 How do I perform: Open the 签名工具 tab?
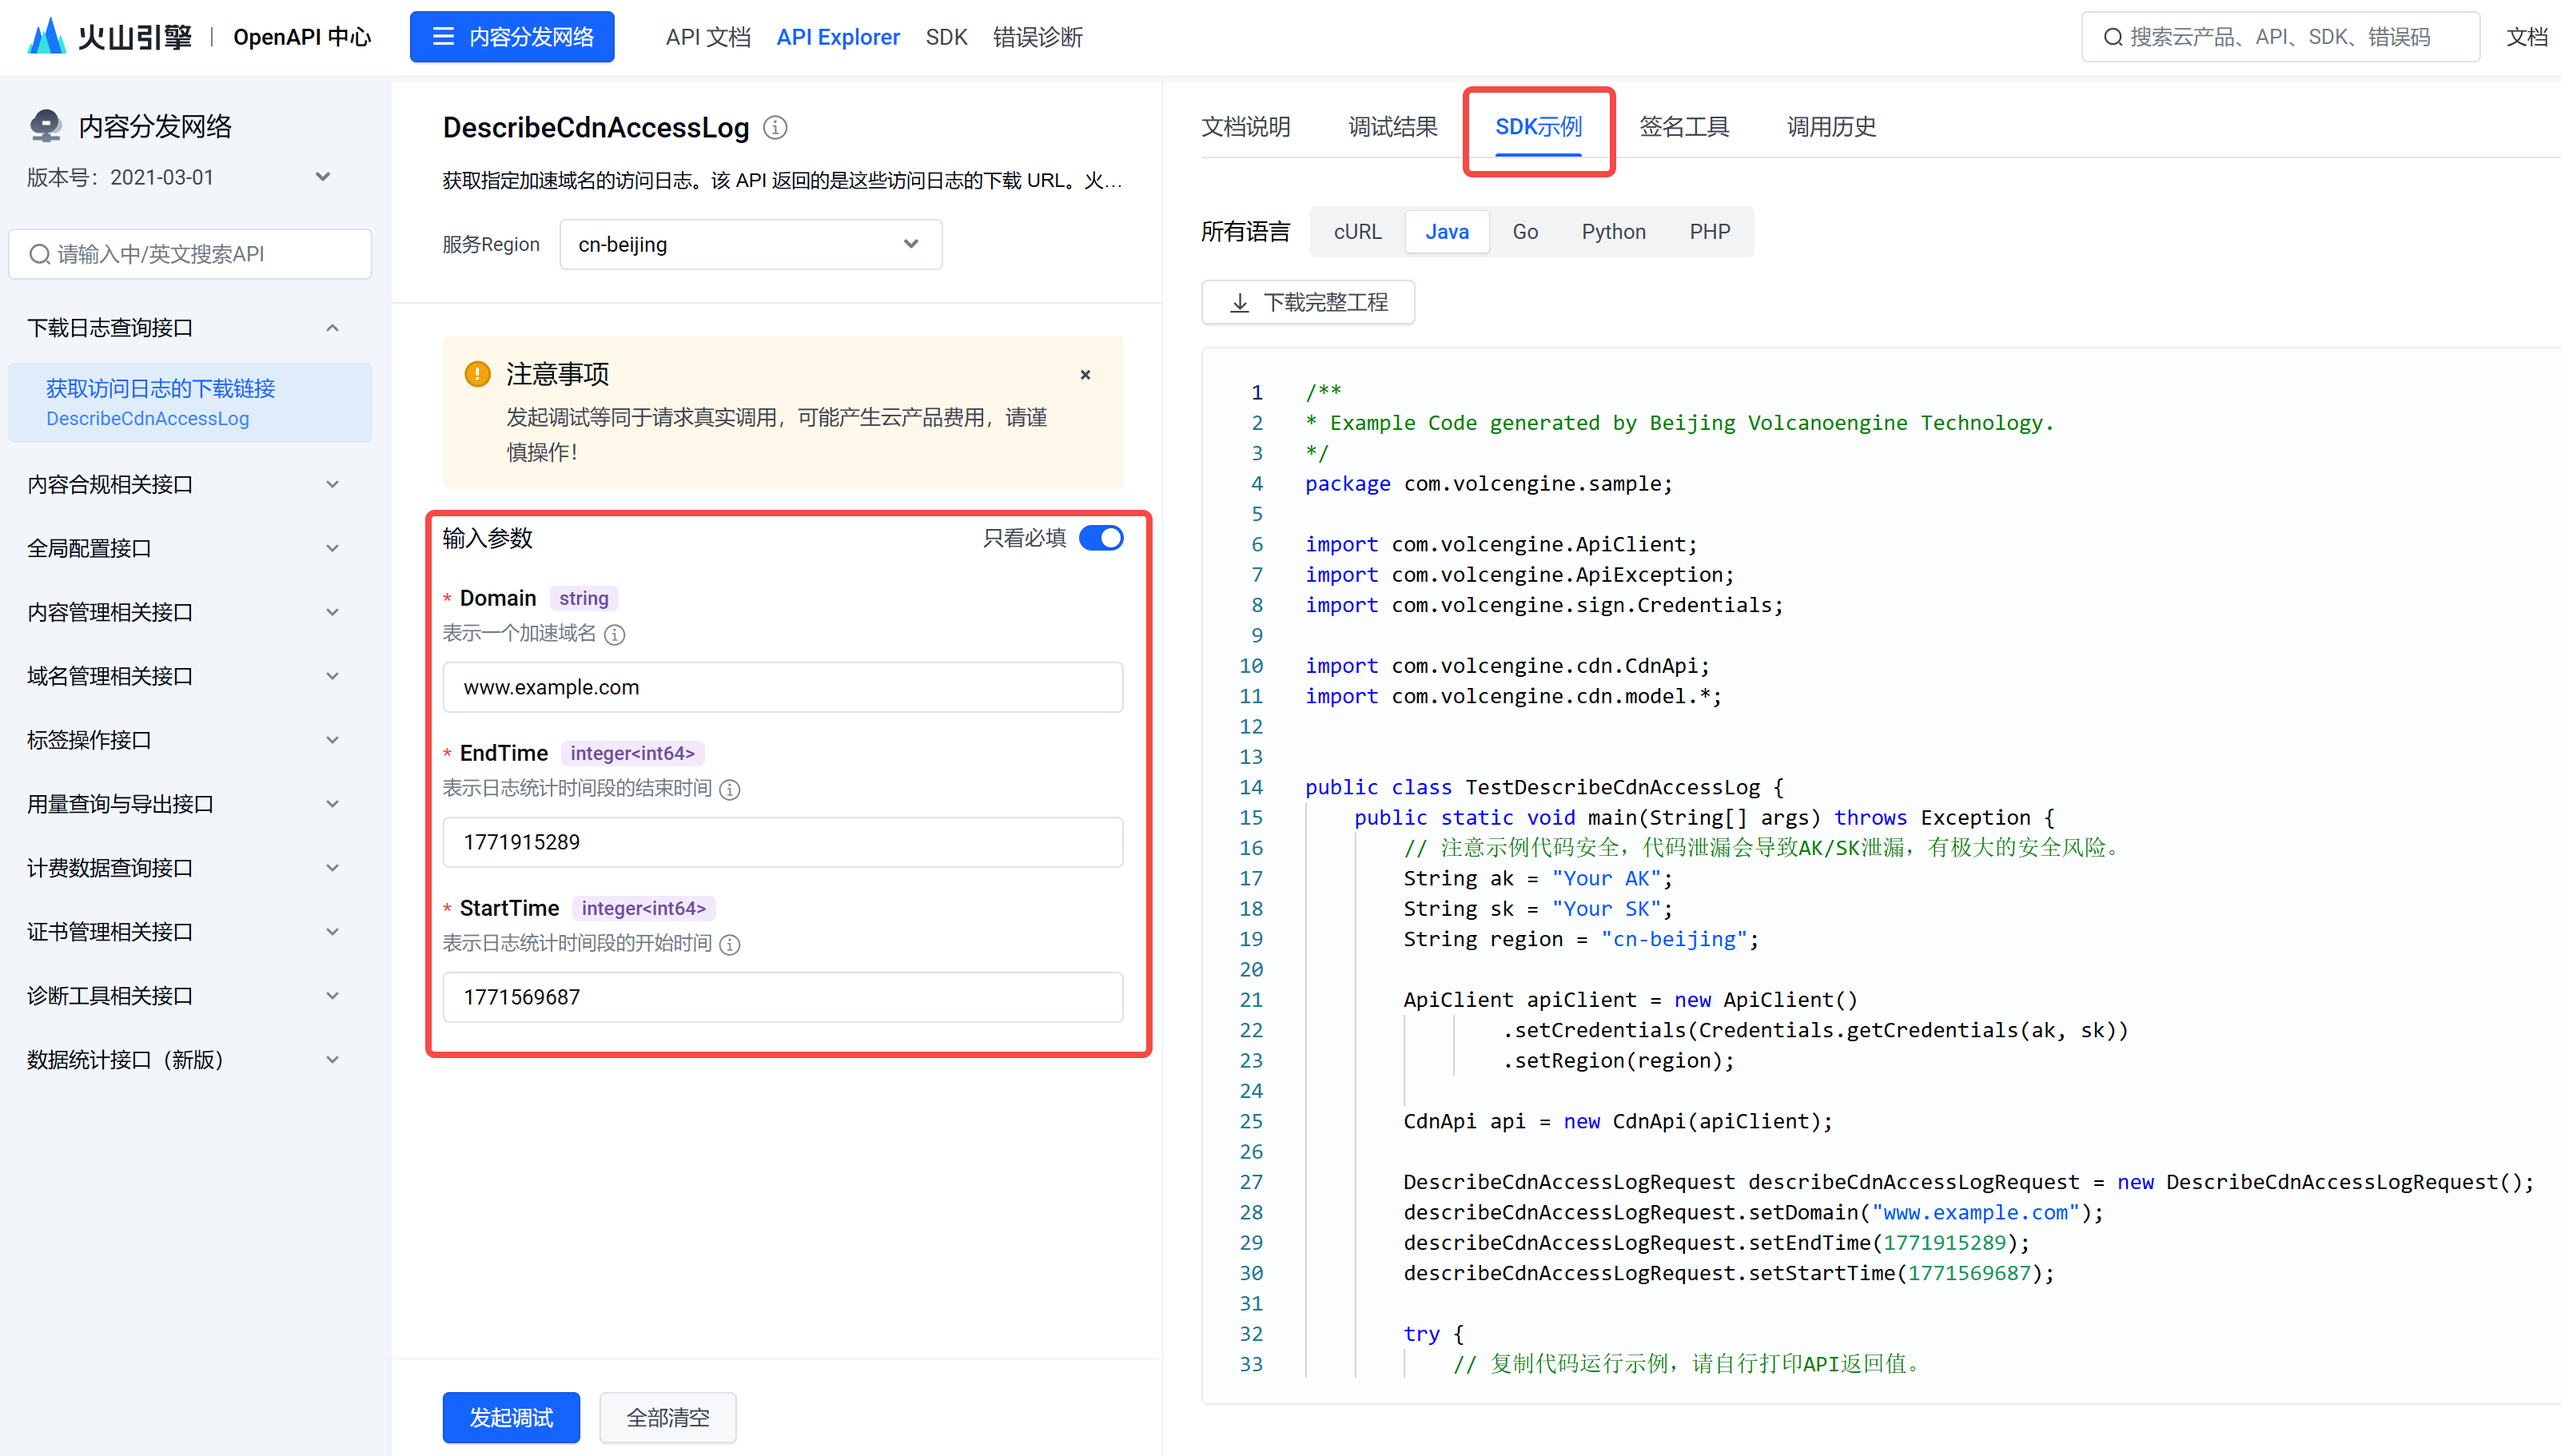point(1684,127)
